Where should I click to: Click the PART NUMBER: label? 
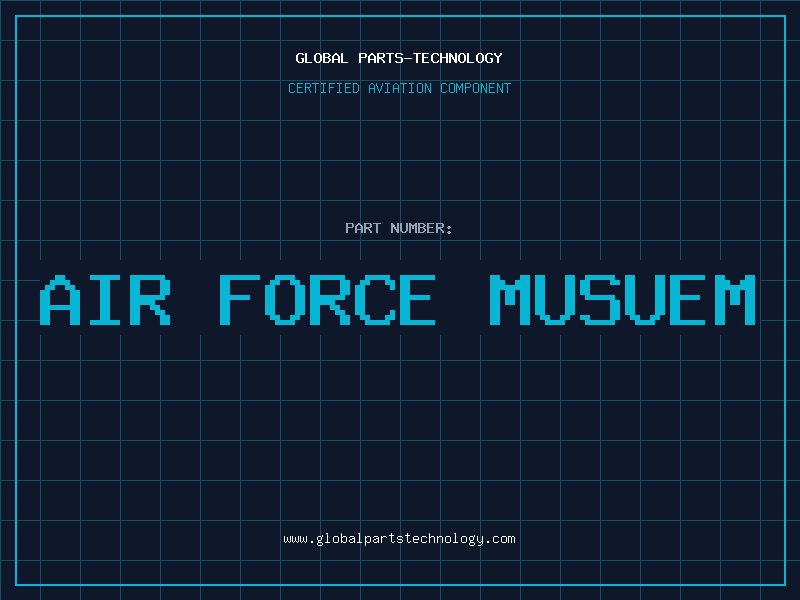(x=399, y=228)
